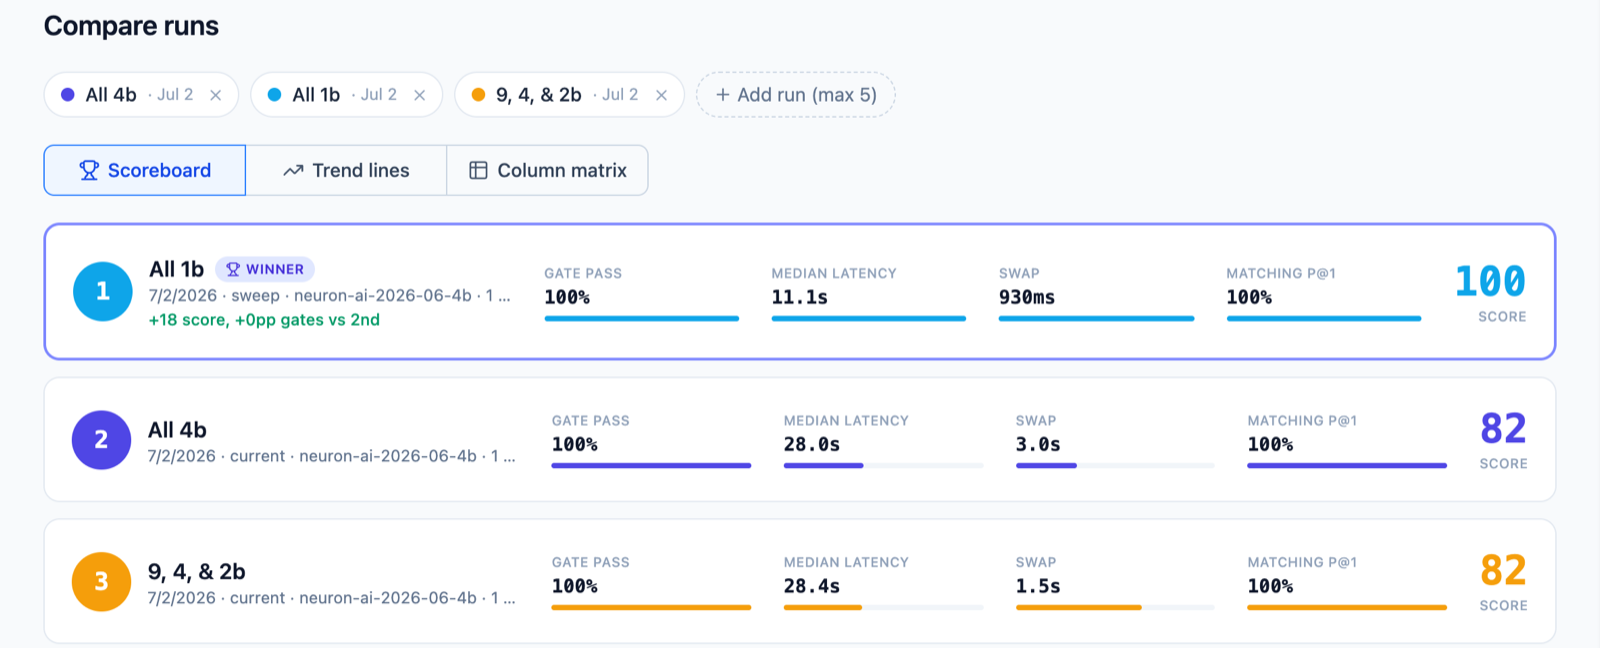The width and height of the screenshot is (1600, 648).
Task: Click the All 1b run title in scoreboard
Action: coord(176,269)
